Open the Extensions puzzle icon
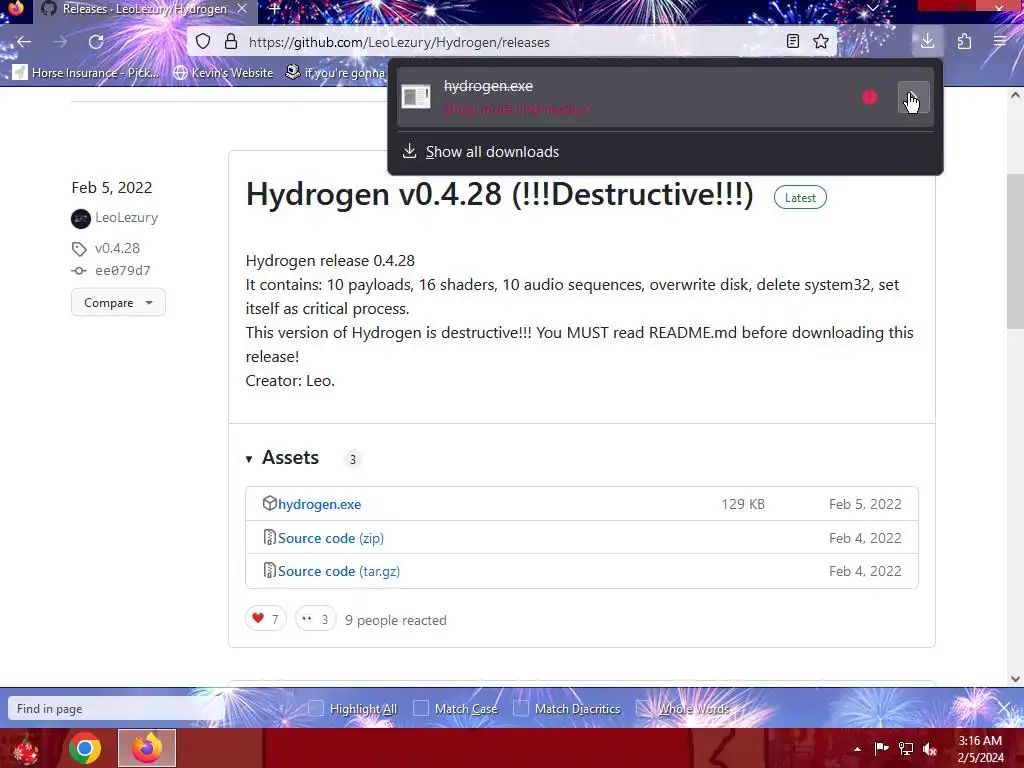The height and width of the screenshot is (768, 1024). coord(964,42)
